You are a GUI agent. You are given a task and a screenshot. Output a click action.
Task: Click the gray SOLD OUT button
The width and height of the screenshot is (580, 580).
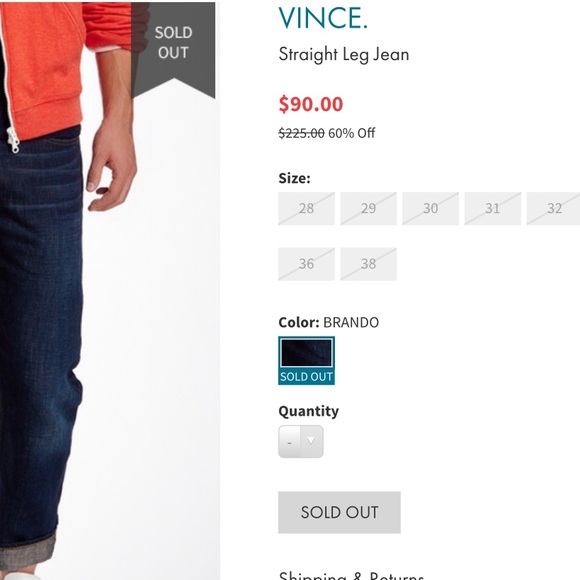click(339, 512)
